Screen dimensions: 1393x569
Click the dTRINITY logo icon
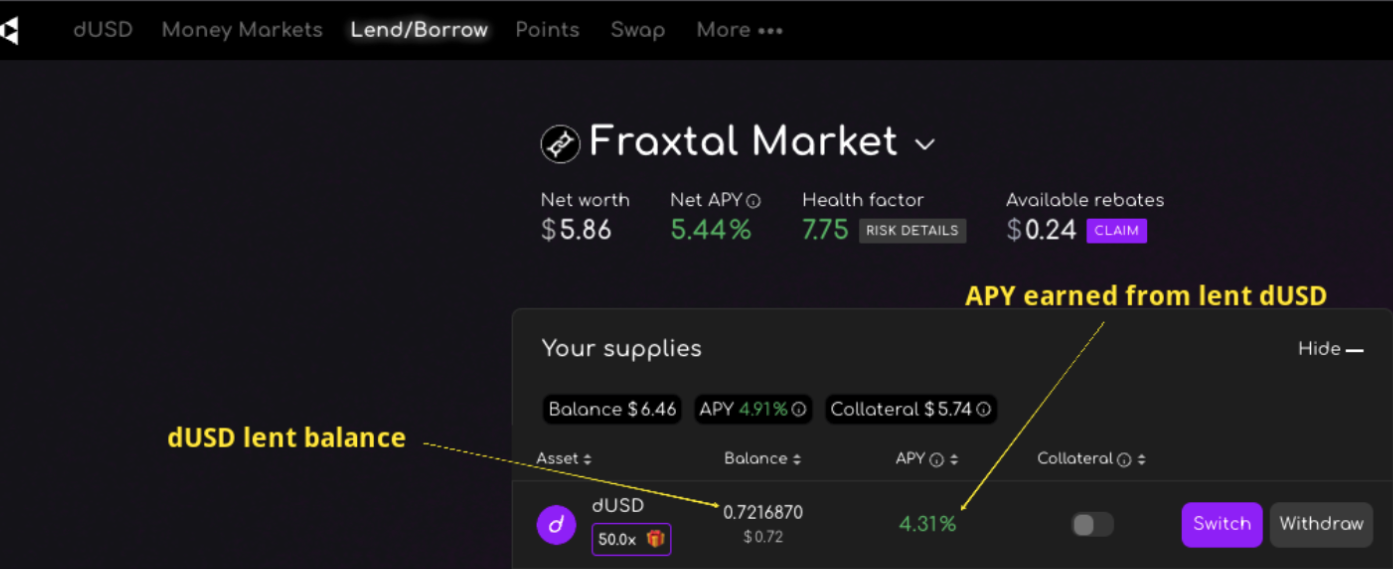point(9,31)
